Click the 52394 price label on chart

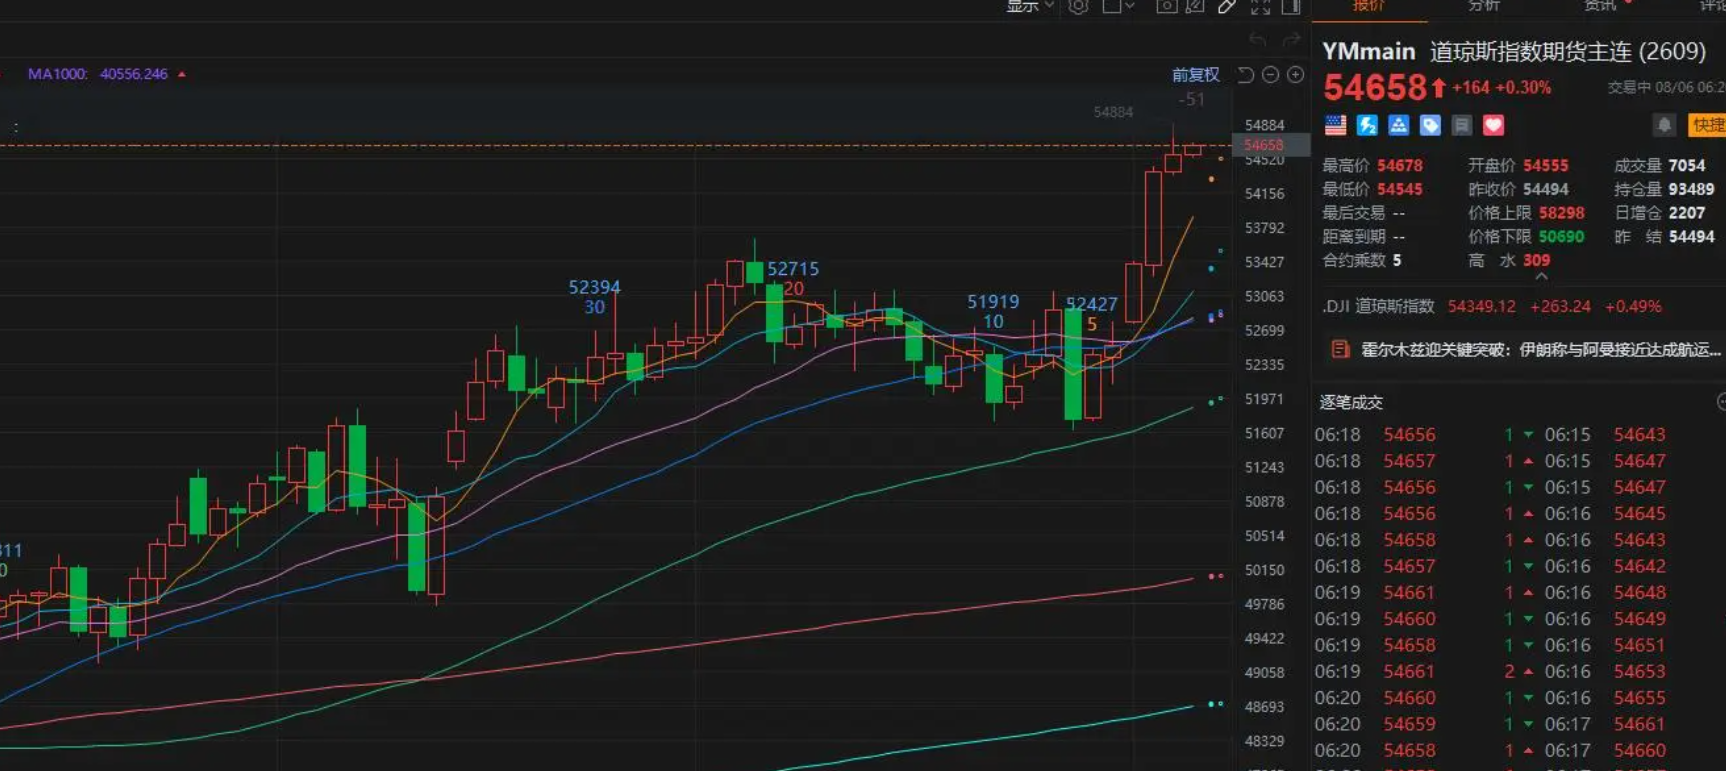pyautogui.click(x=594, y=287)
